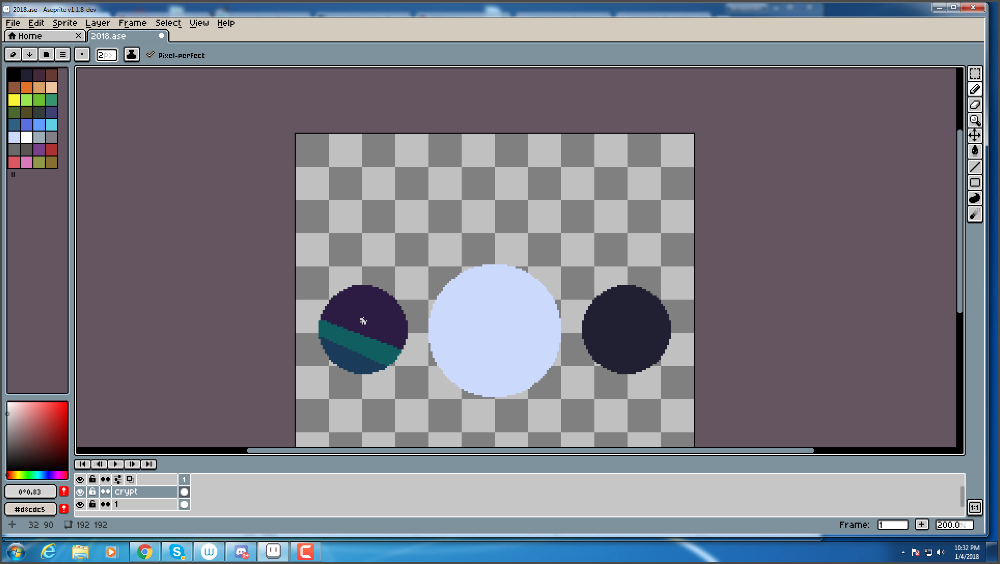
Task: Open the Sprite menu
Action: tap(64, 23)
